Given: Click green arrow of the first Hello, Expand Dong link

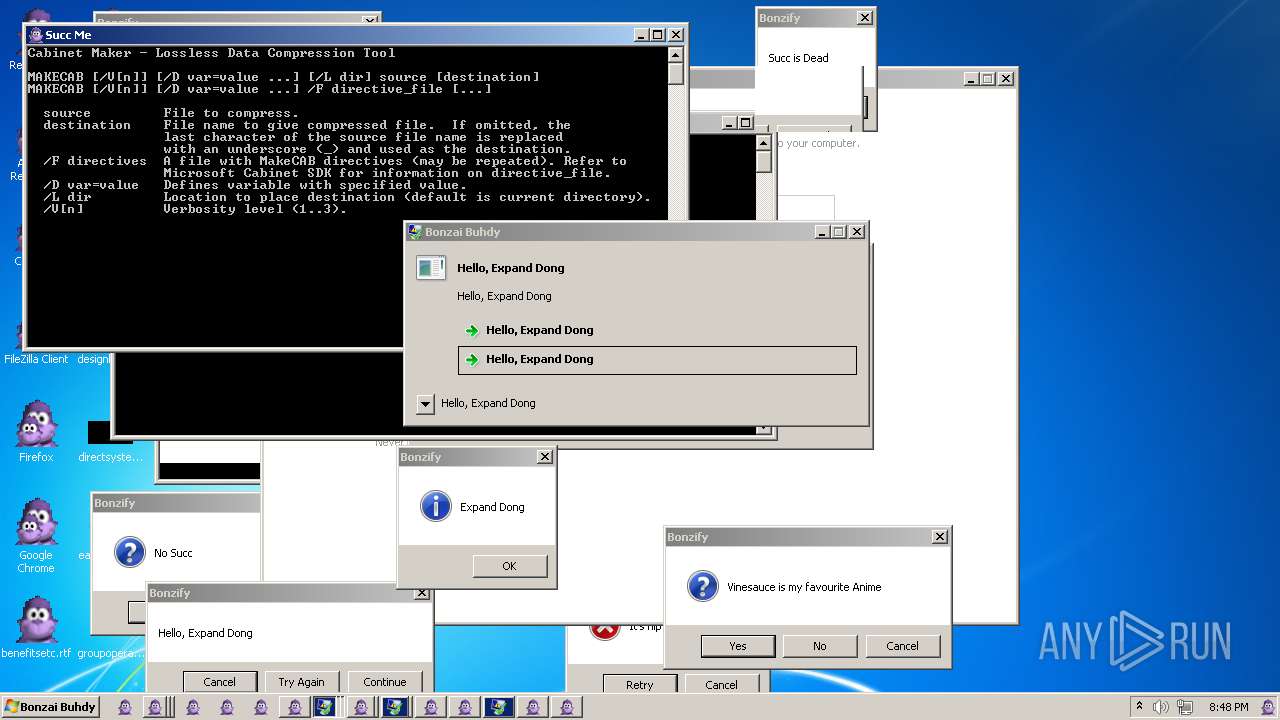Looking at the screenshot, I should coord(472,330).
